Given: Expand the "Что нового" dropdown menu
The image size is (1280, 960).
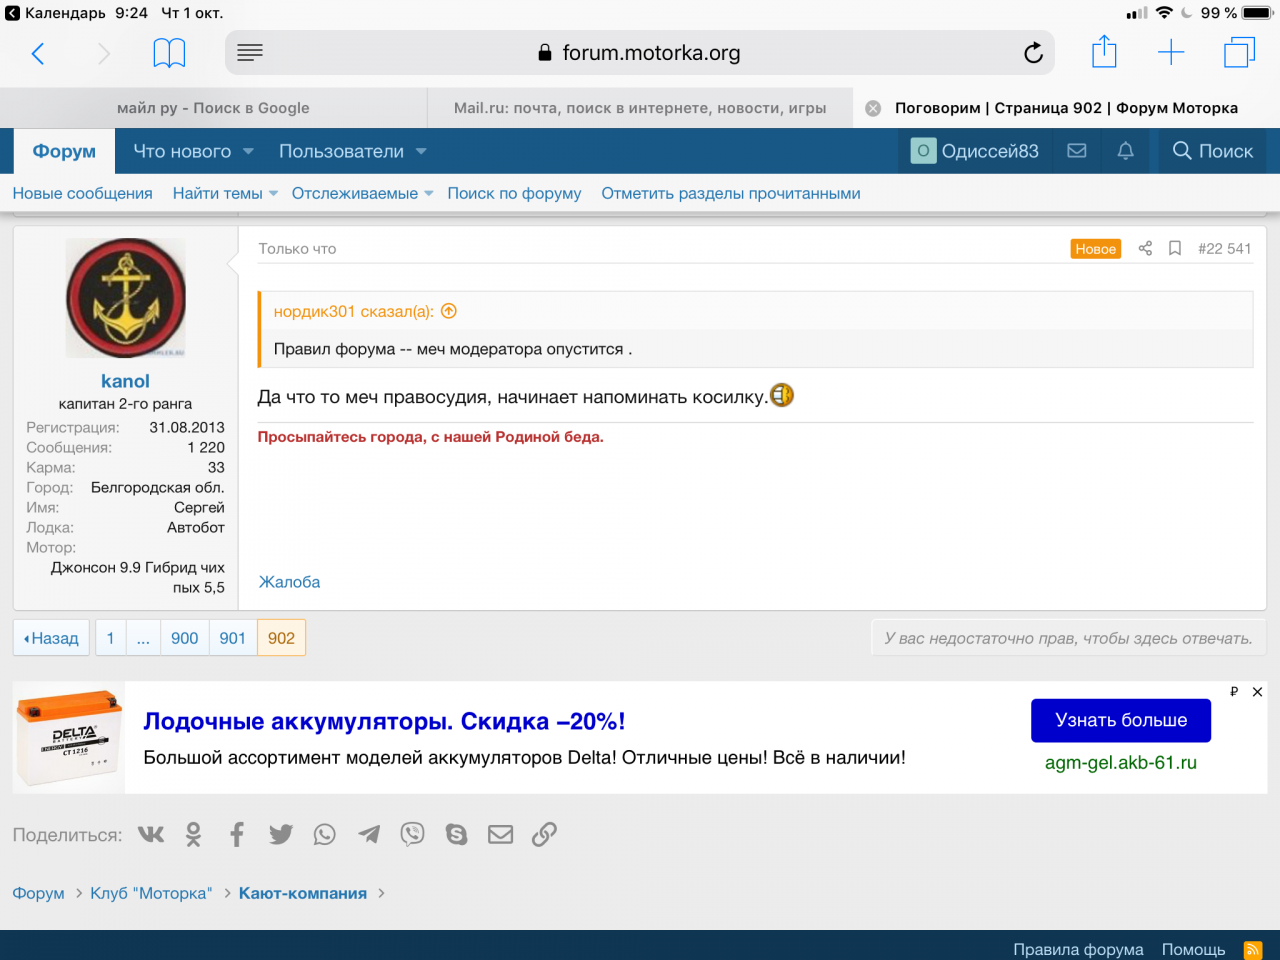Looking at the screenshot, I should pyautogui.click(x=248, y=152).
